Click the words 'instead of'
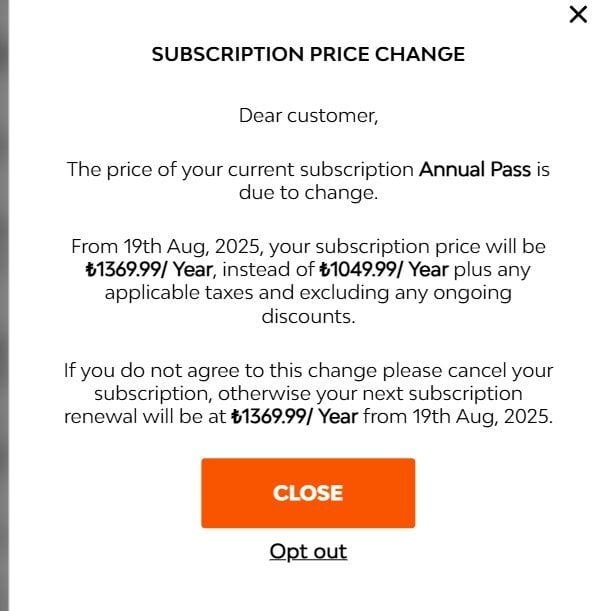Image resolution: width=604 pixels, height=611 pixels. (268, 270)
